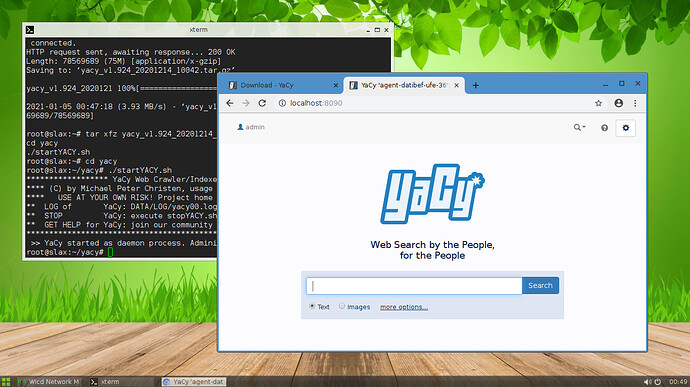Open a new browser tab

click(x=475, y=85)
